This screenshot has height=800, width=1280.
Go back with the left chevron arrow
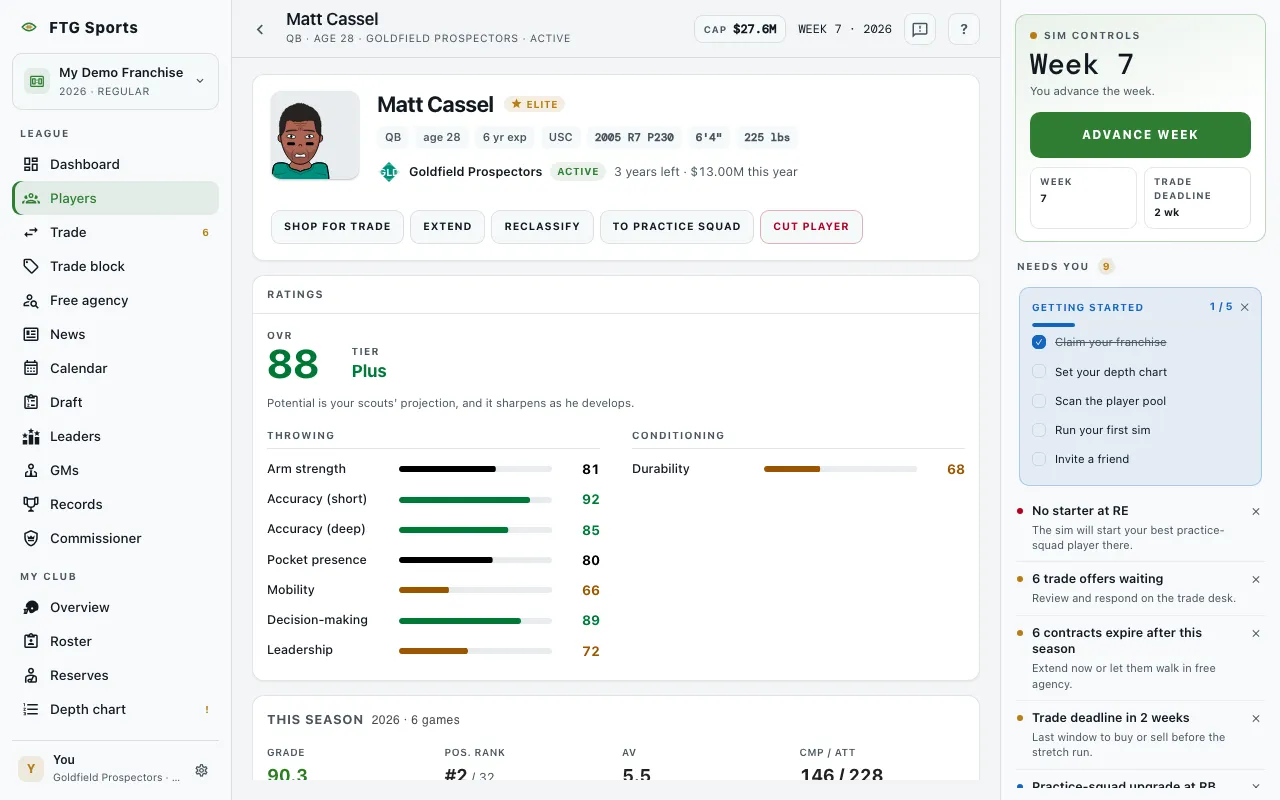pyautogui.click(x=260, y=29)
